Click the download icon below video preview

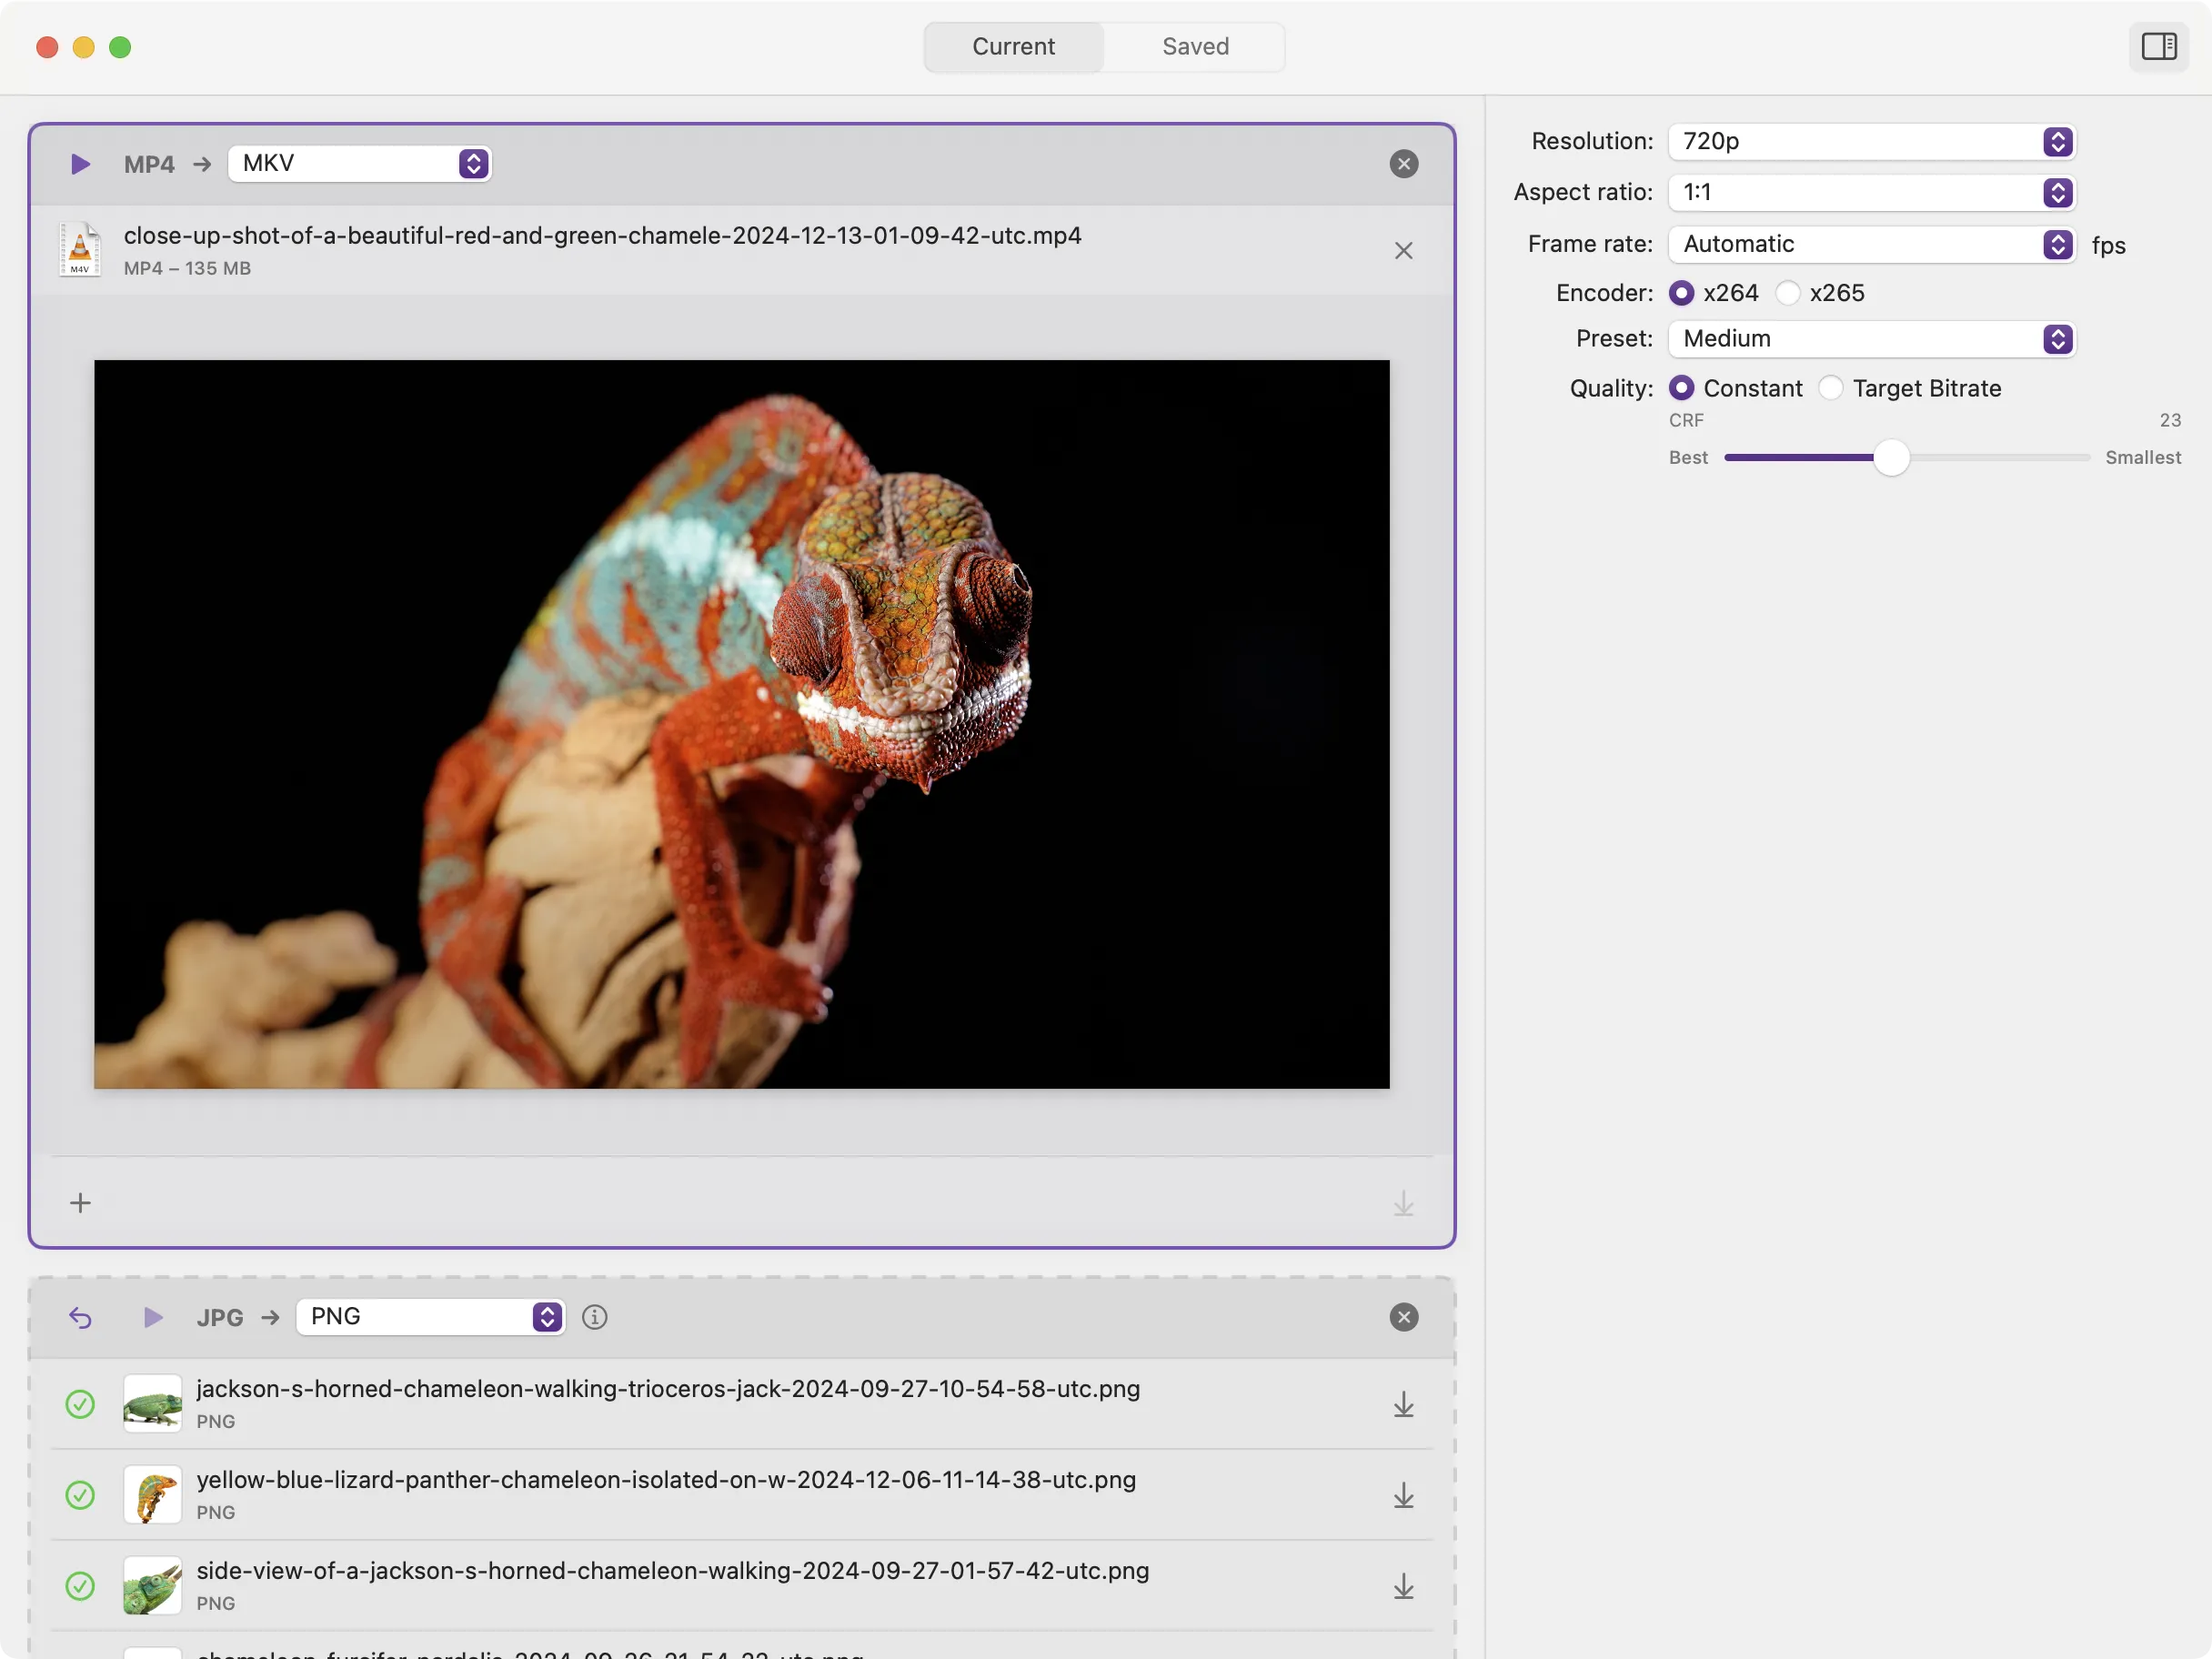[x=1403, y=1203]
